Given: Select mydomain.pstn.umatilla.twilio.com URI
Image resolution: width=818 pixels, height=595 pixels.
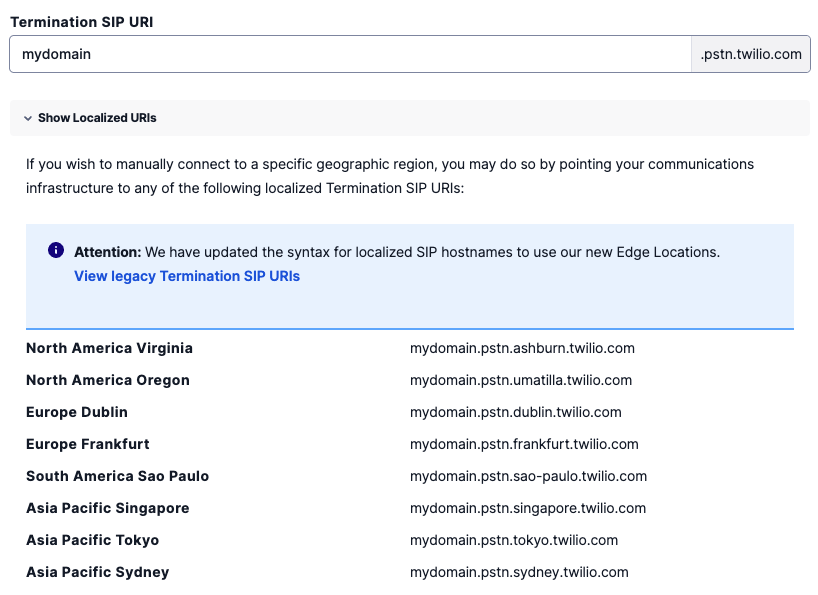Looking at the screenshot, I should click(521, 380).
